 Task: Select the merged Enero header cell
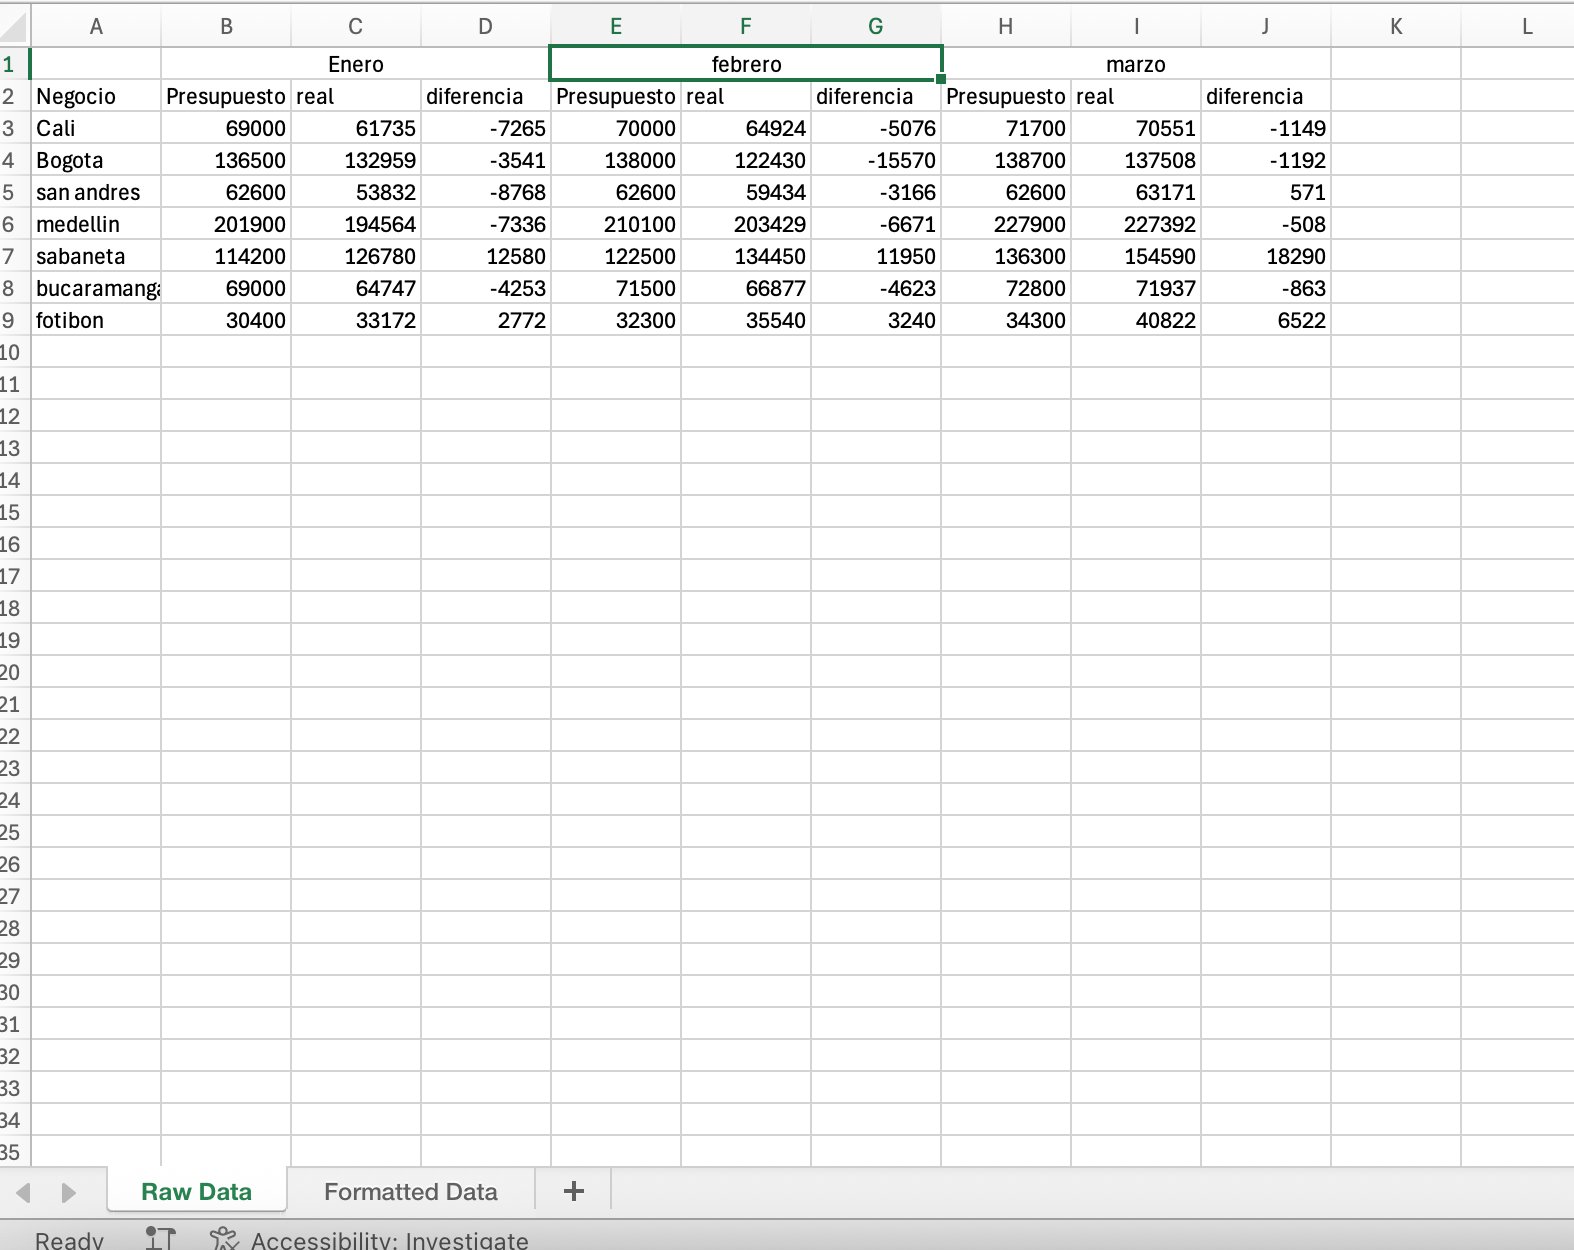[356, 64]
